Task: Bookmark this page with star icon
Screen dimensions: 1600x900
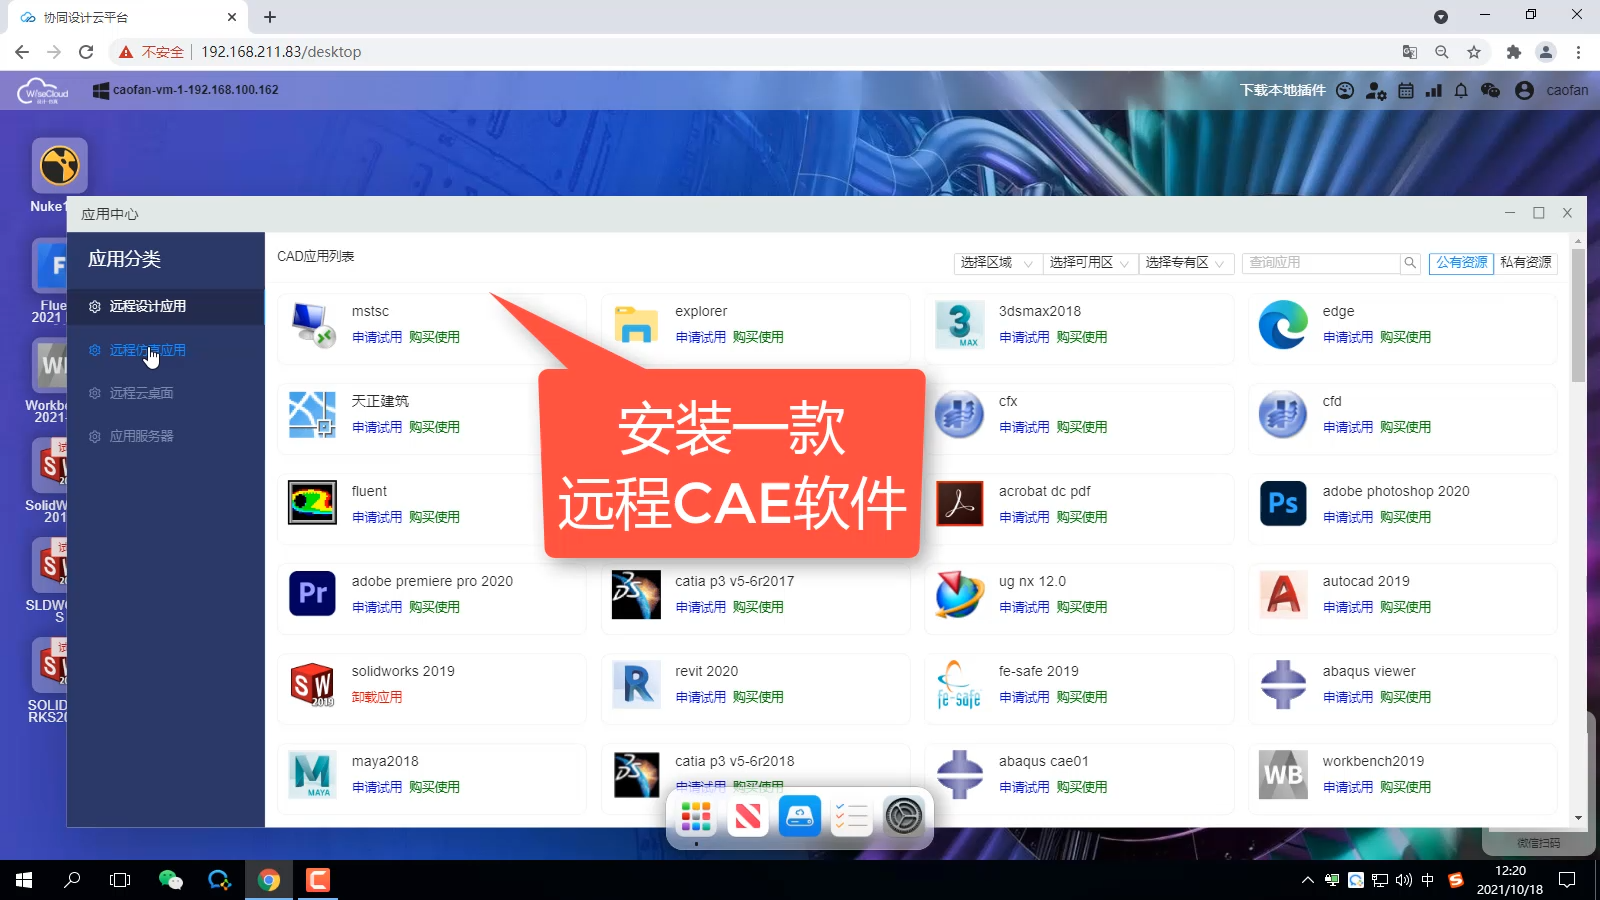Action: [1474, 52]
